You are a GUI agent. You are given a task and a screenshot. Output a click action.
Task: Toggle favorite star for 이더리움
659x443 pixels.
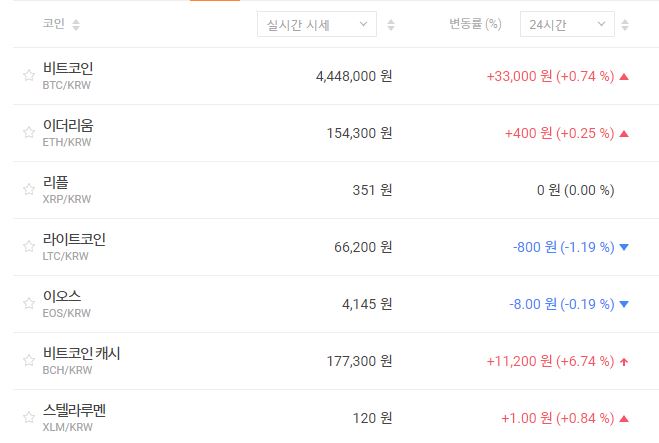29,133
